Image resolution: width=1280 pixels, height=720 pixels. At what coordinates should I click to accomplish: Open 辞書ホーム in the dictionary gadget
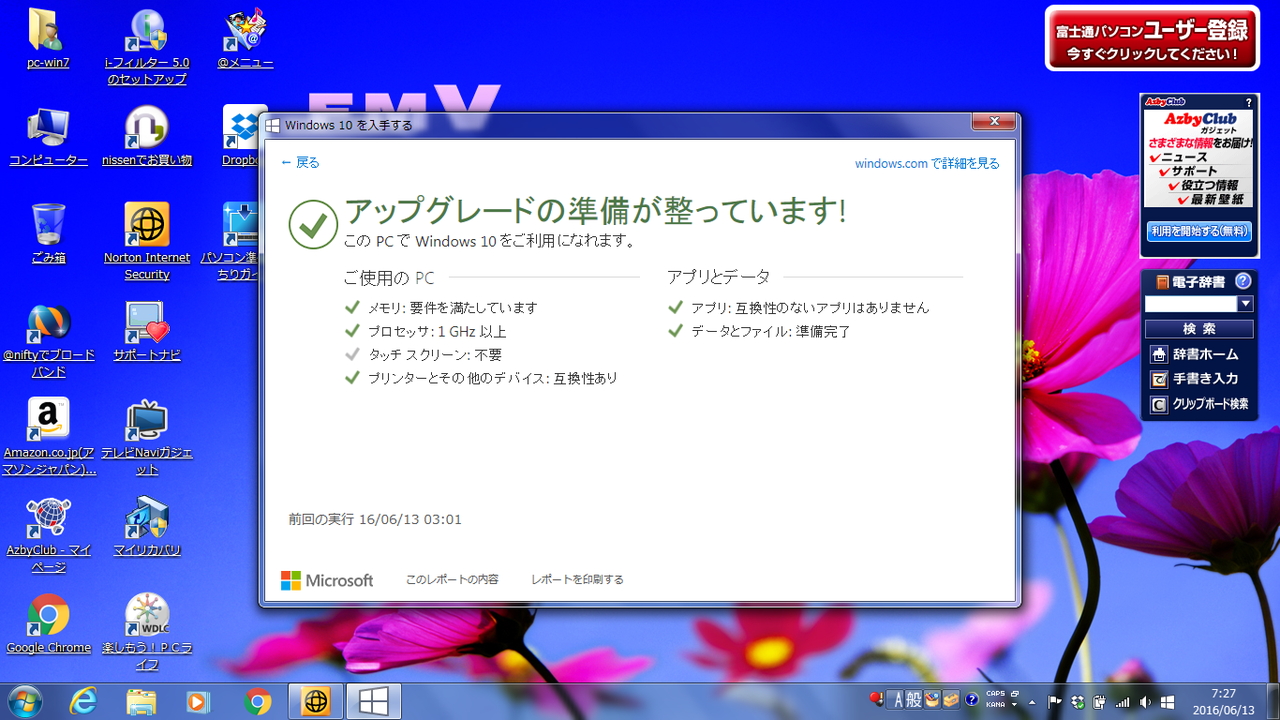(1200, 353)
